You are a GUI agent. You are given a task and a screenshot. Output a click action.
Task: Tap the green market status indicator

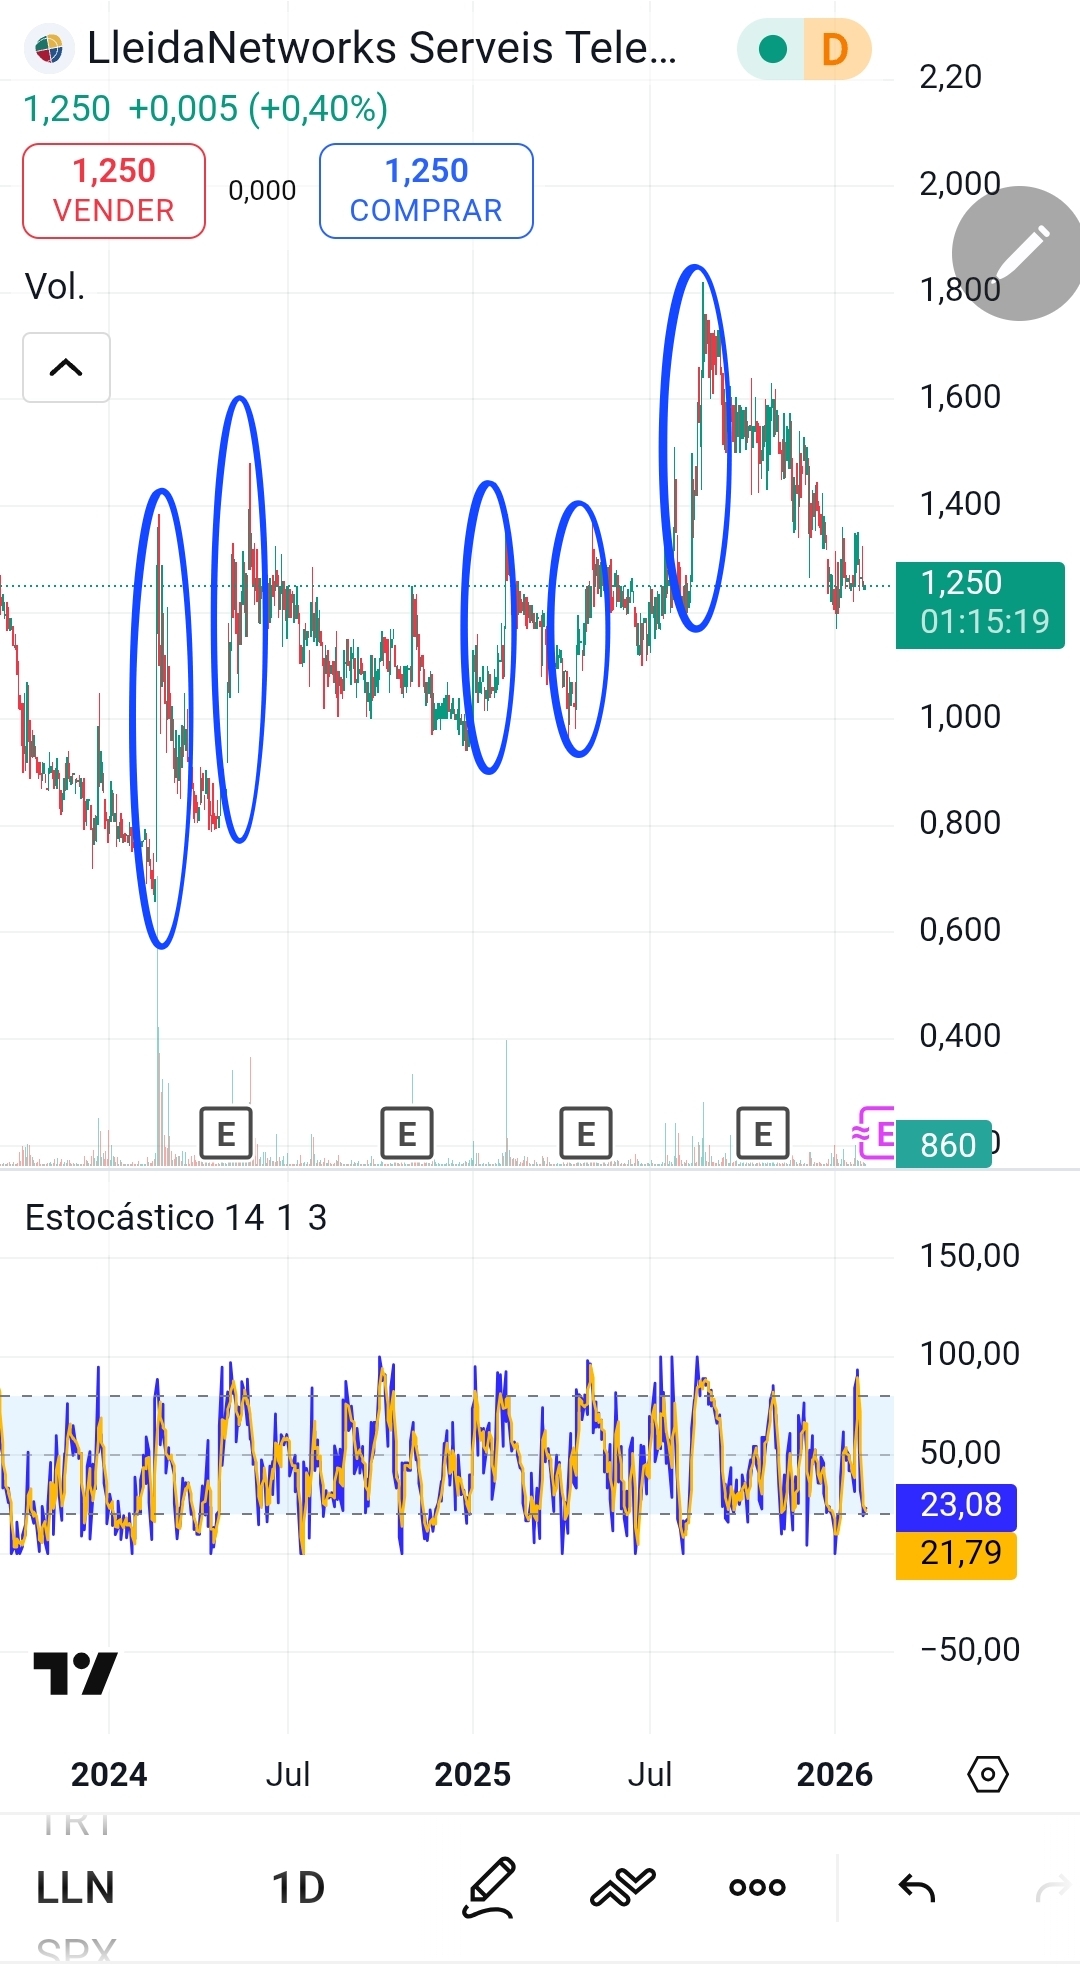(772, 48)
